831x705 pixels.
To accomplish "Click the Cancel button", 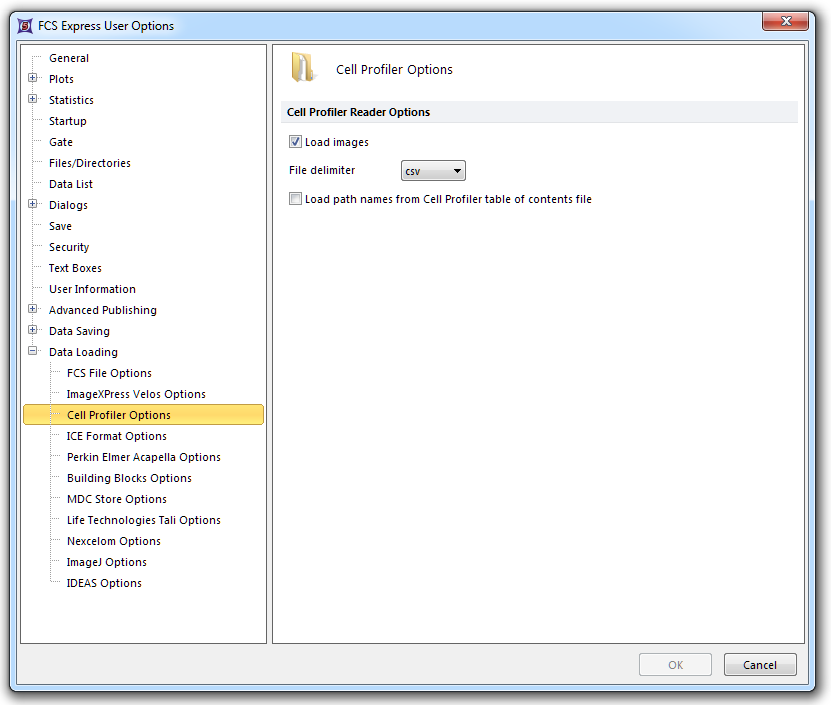I will pos(760,665).
